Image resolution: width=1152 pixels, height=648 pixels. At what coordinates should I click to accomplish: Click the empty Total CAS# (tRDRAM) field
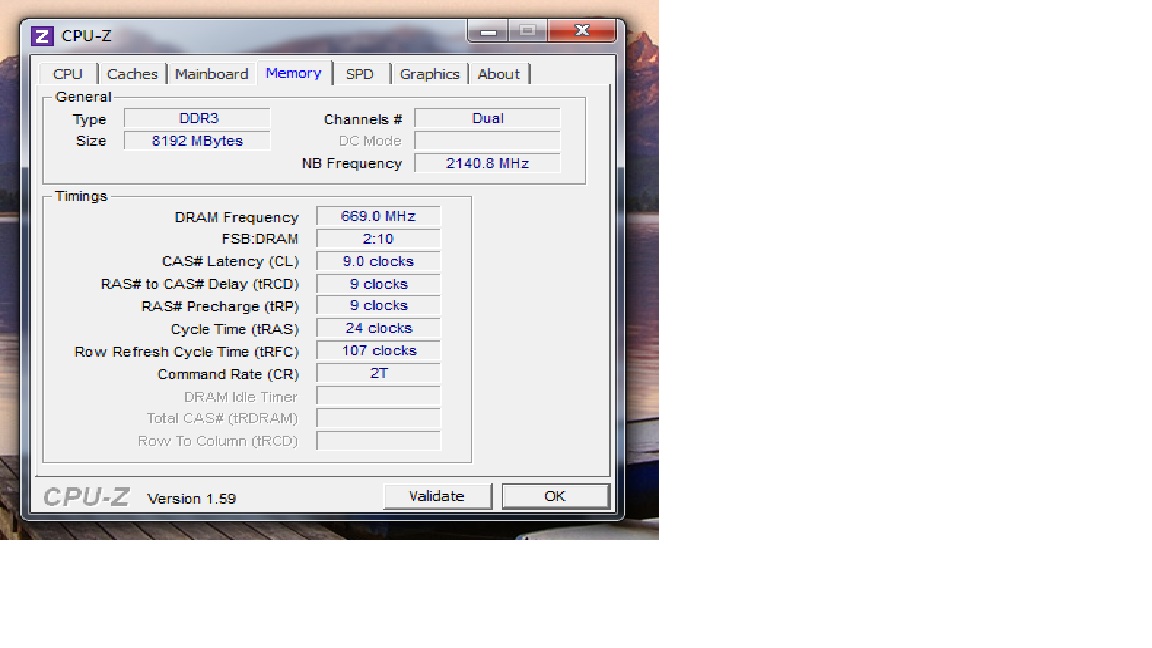[378, 418]
